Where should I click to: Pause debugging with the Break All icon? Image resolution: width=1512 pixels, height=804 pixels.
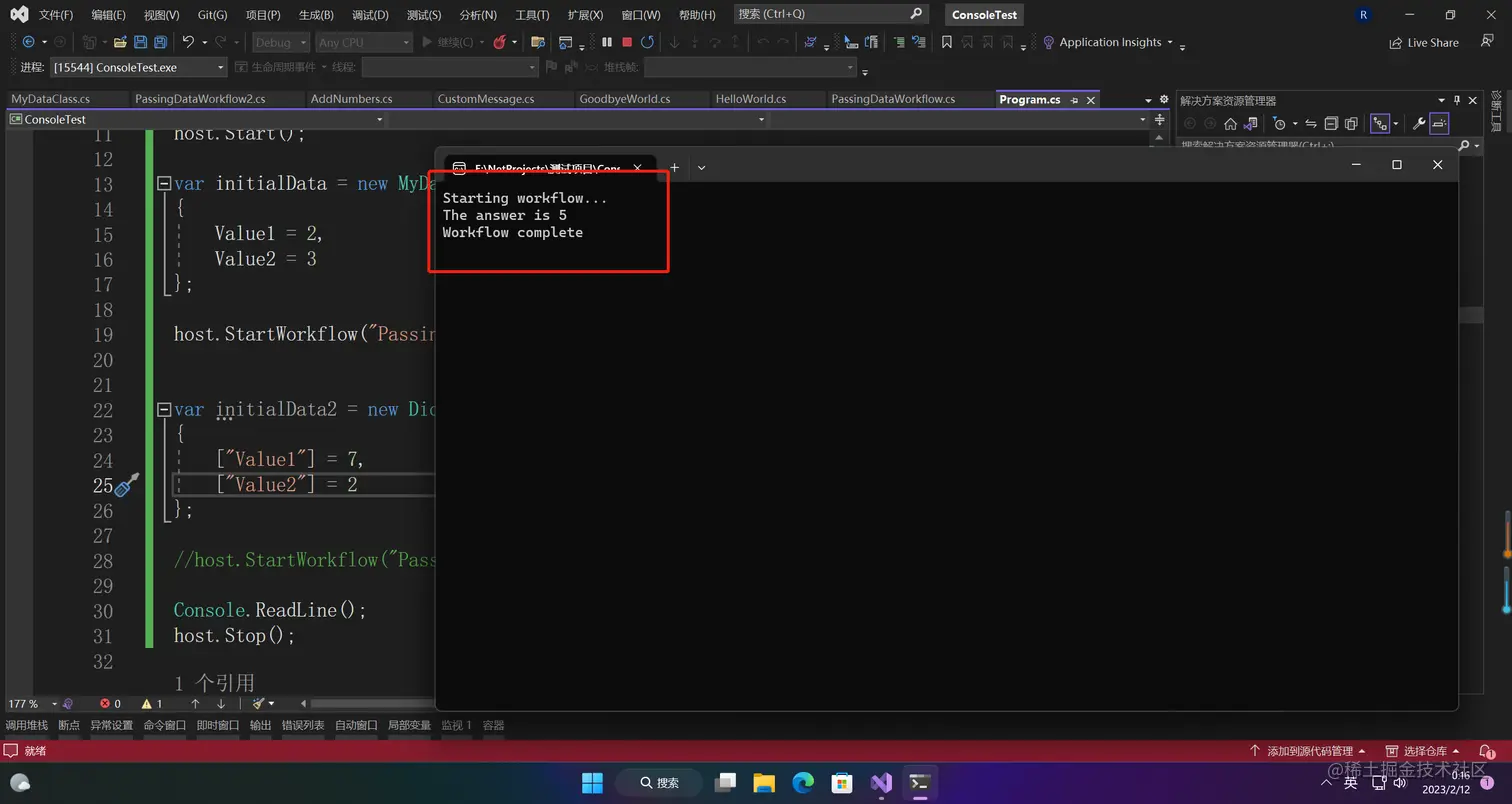coord(607,42)
